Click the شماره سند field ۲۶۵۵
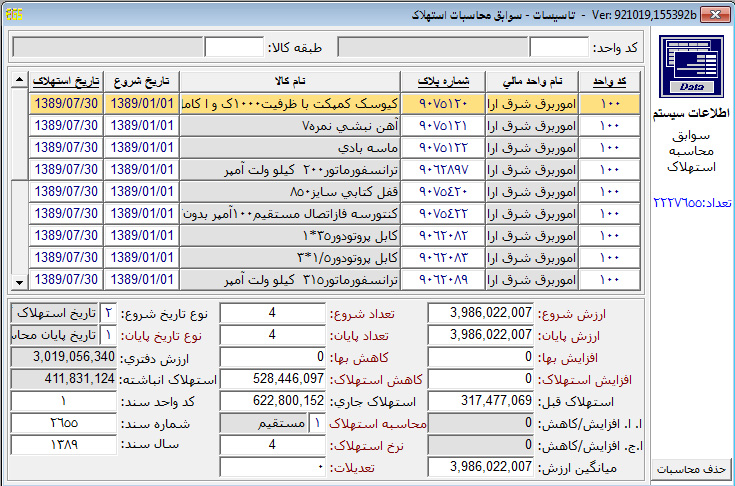Image resolution: width=735 pixels, height=486 pixels. (x=63, y=423)
